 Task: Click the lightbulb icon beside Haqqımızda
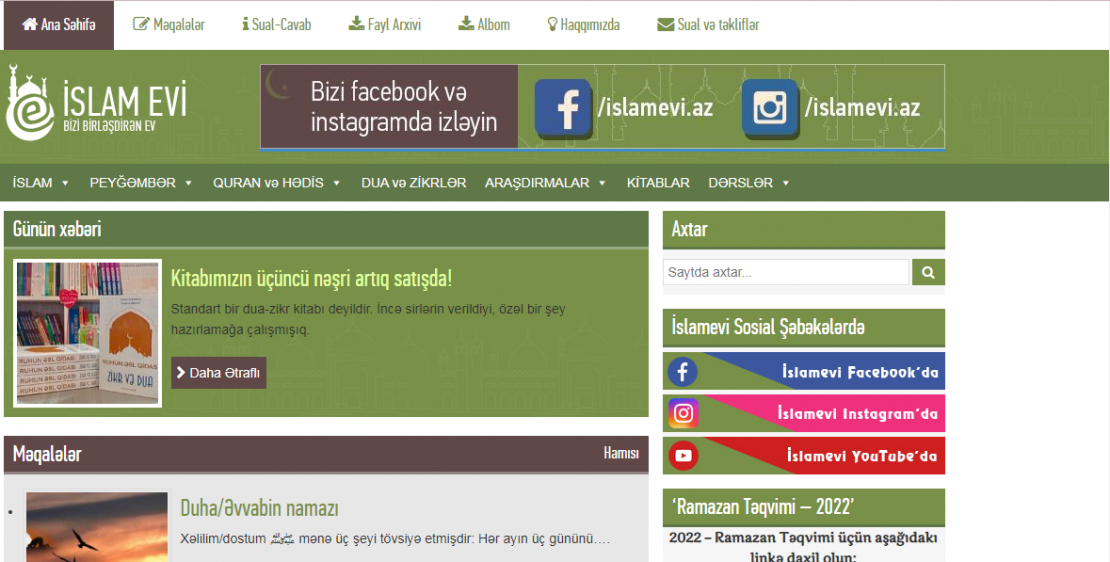(553, 25)
